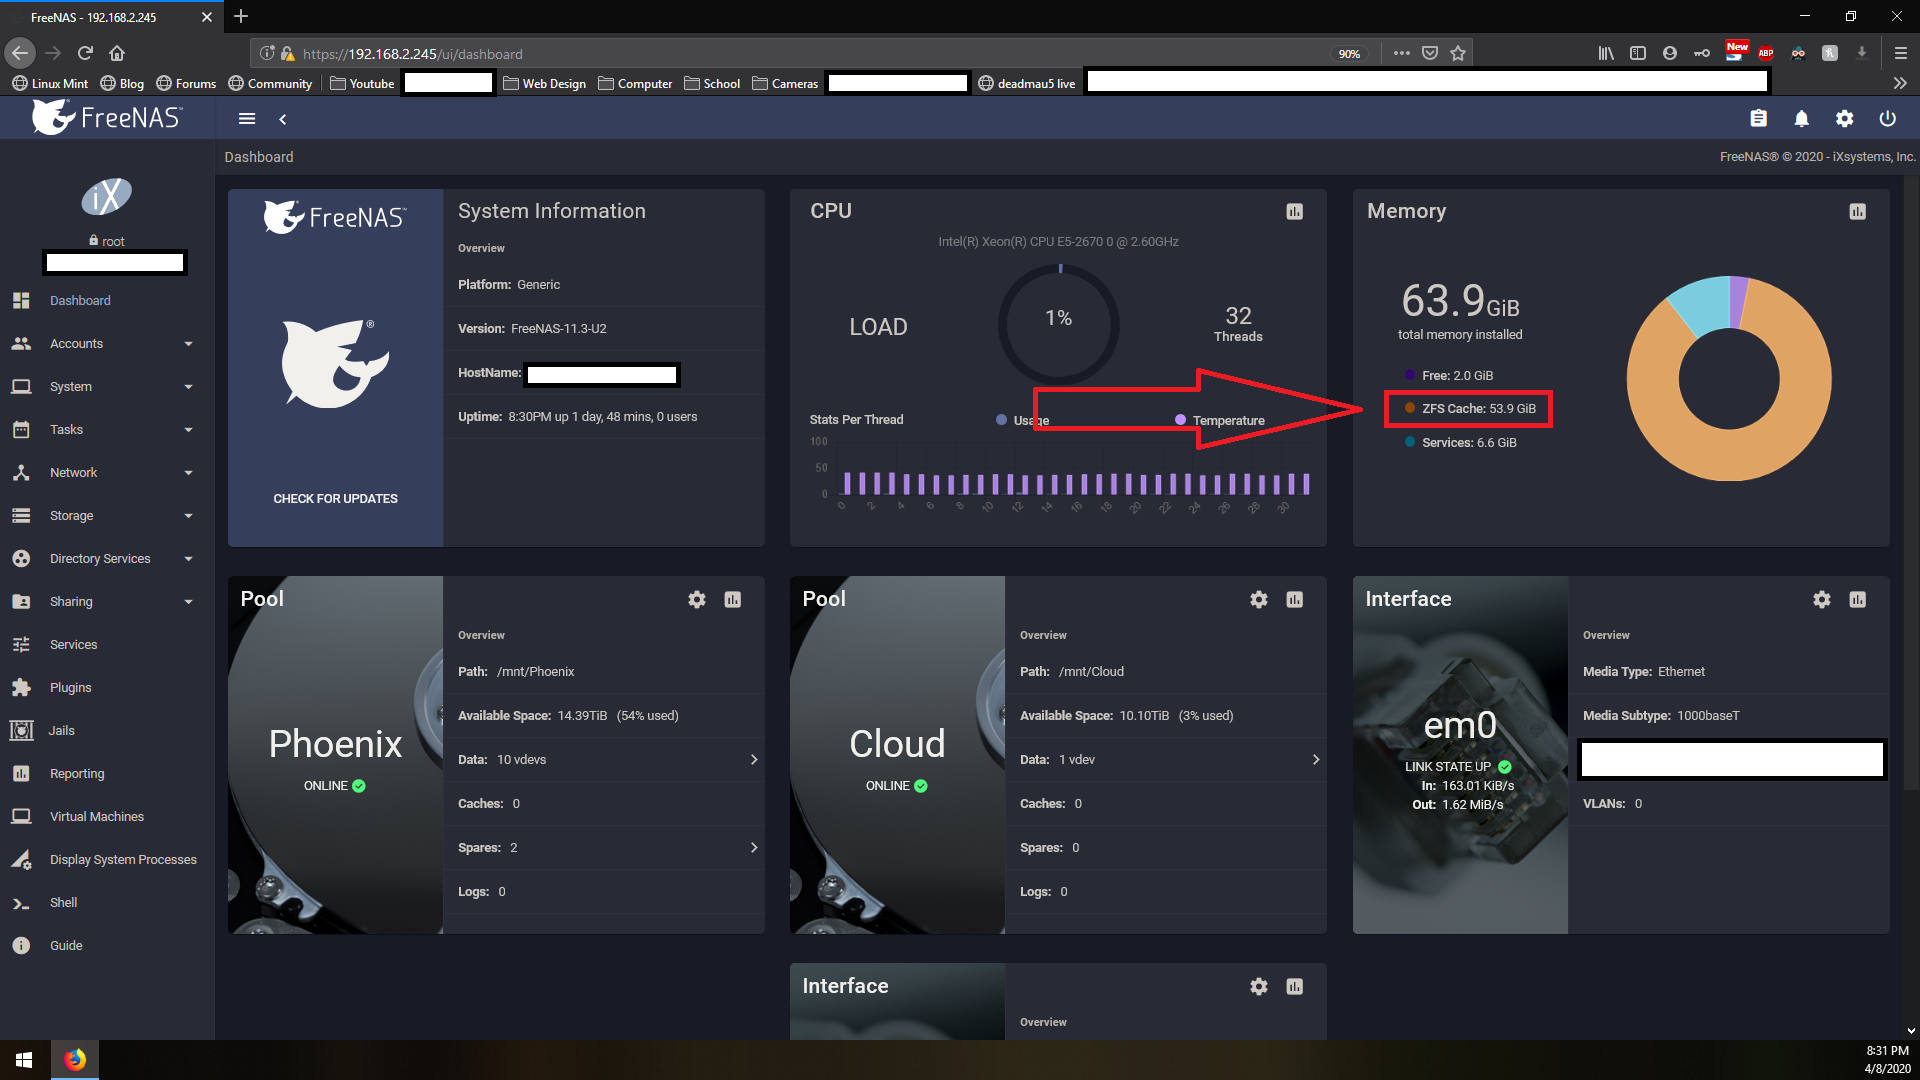
Task: Bookmark this page with the star
Action: coord(1458,53)
